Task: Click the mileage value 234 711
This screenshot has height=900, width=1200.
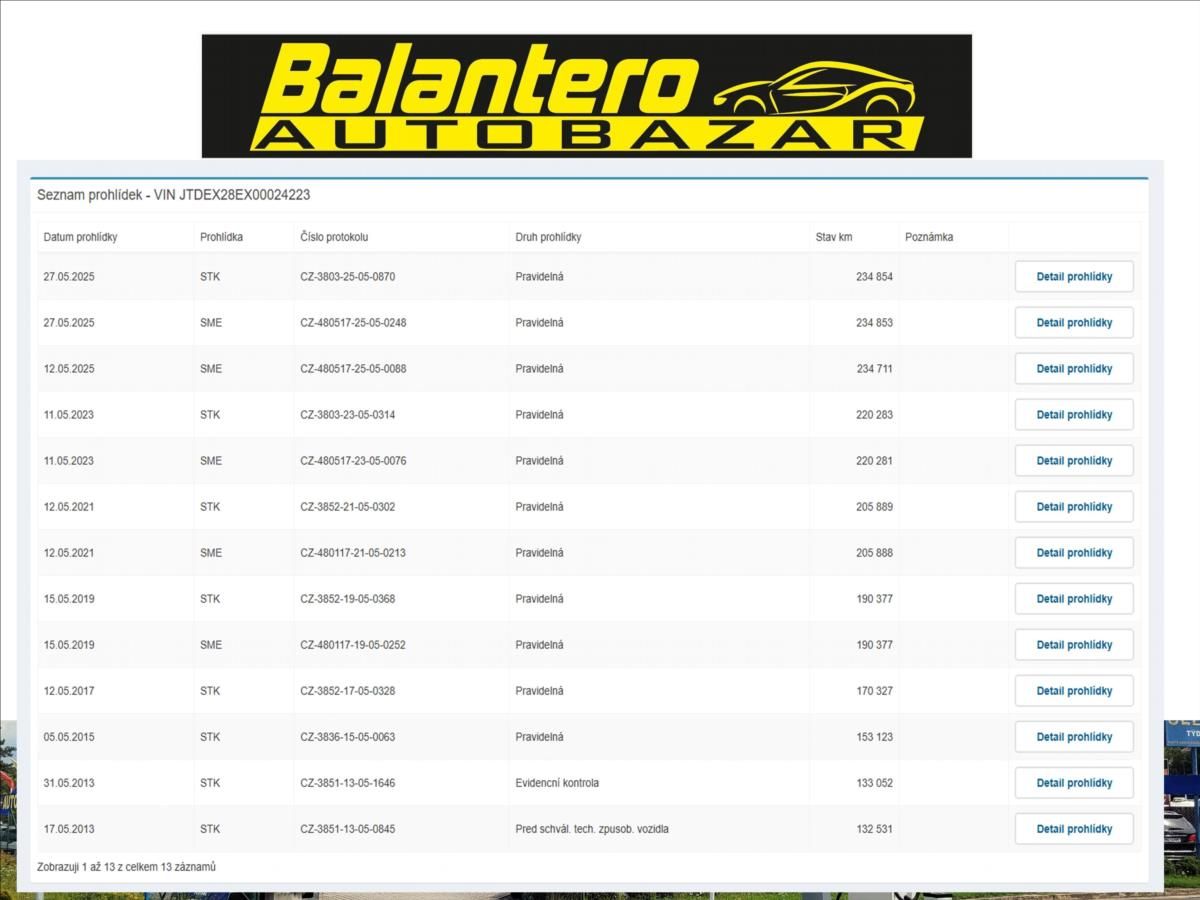Action: (874, 368)
